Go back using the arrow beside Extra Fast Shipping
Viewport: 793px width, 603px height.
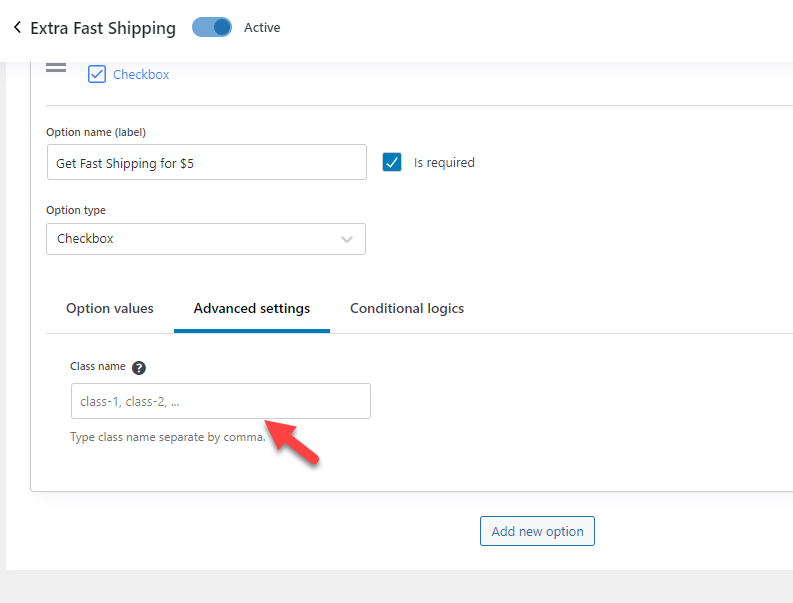(x=18, y=27)
